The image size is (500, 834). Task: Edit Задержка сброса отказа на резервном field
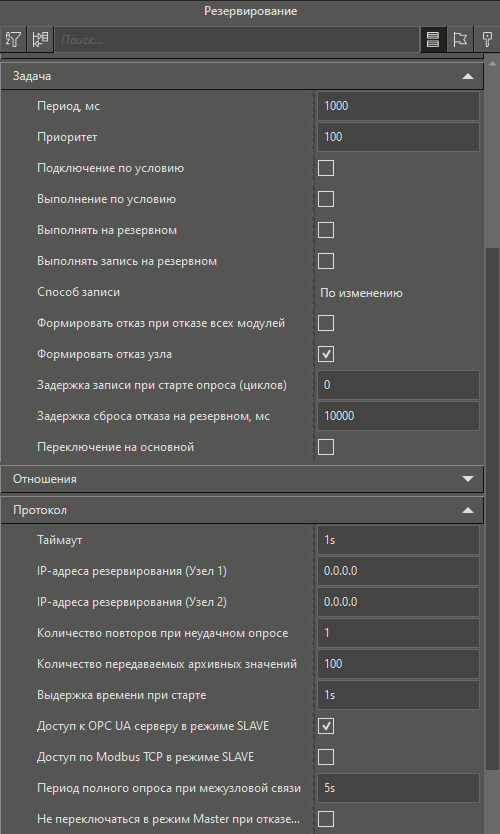click(398, 416)
